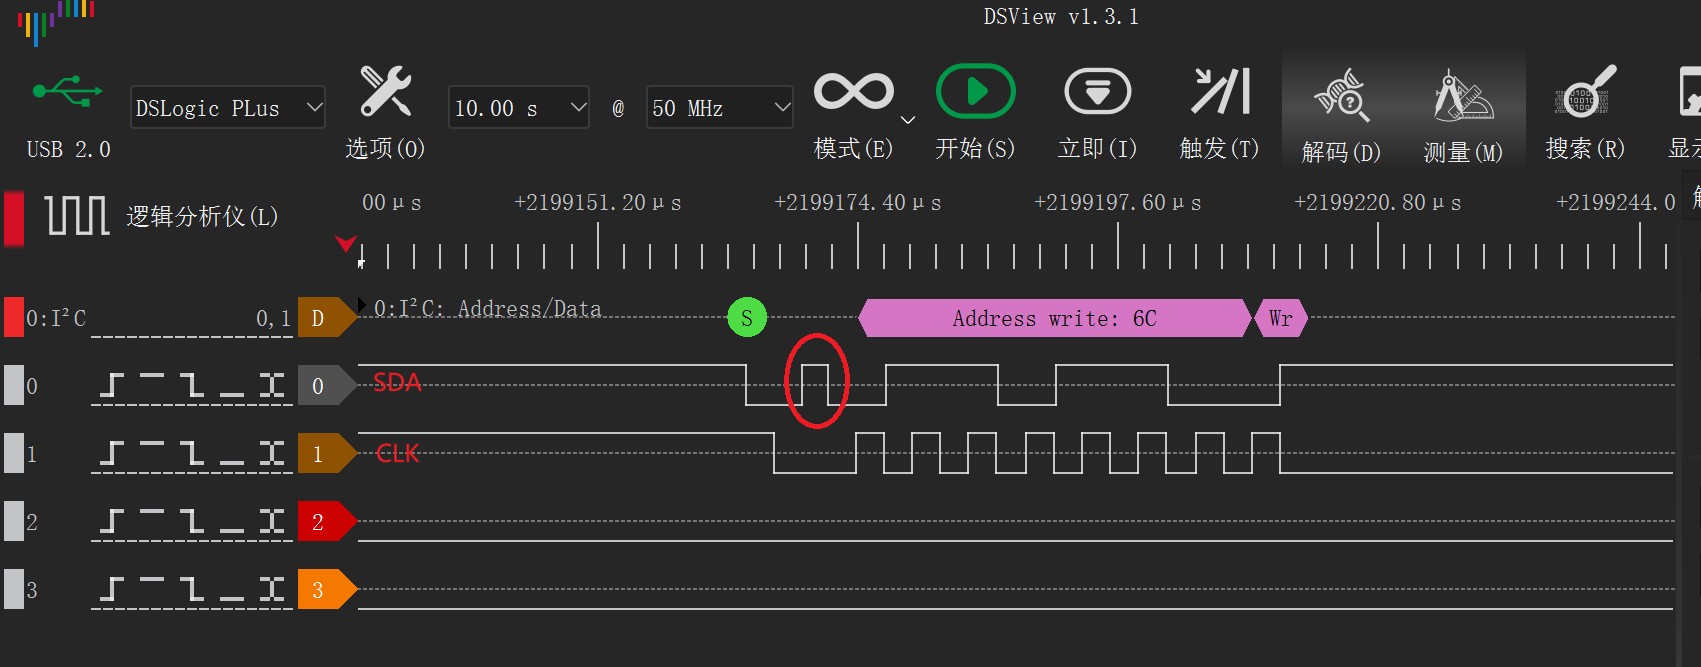Expand the 50 MHz sample rate dropdown
The height and width of the screenshot is (667, 1701).
pos(719,108)
